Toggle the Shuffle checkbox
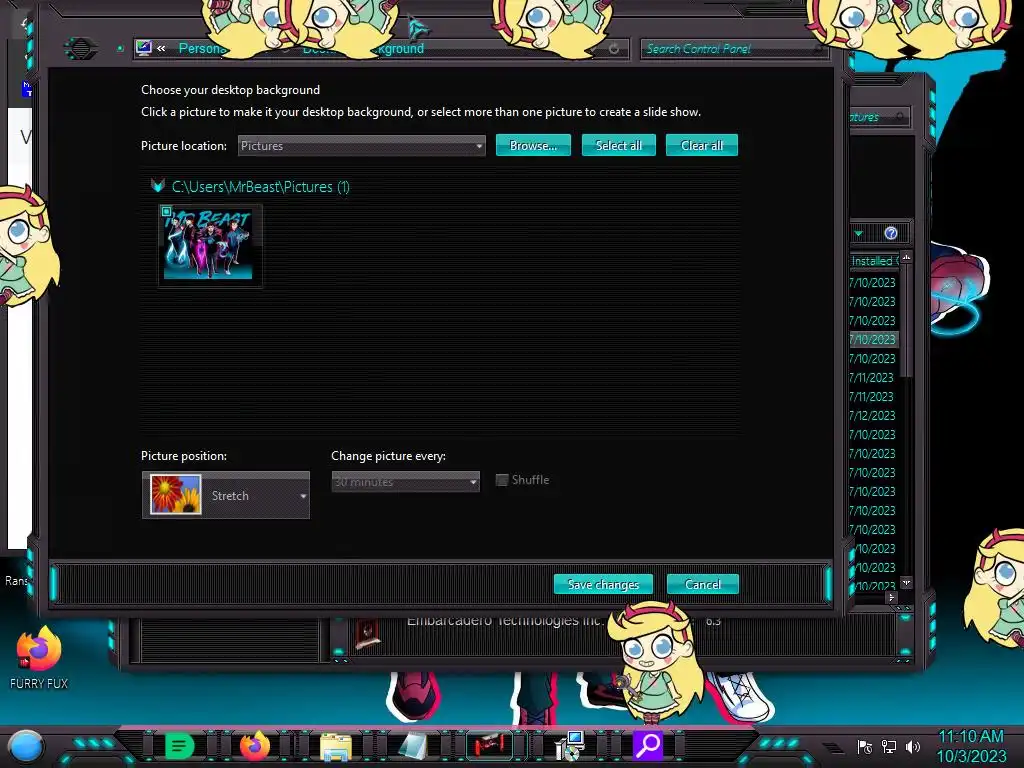The width and height of the screenshot is (1024, 768). point(502,480)
